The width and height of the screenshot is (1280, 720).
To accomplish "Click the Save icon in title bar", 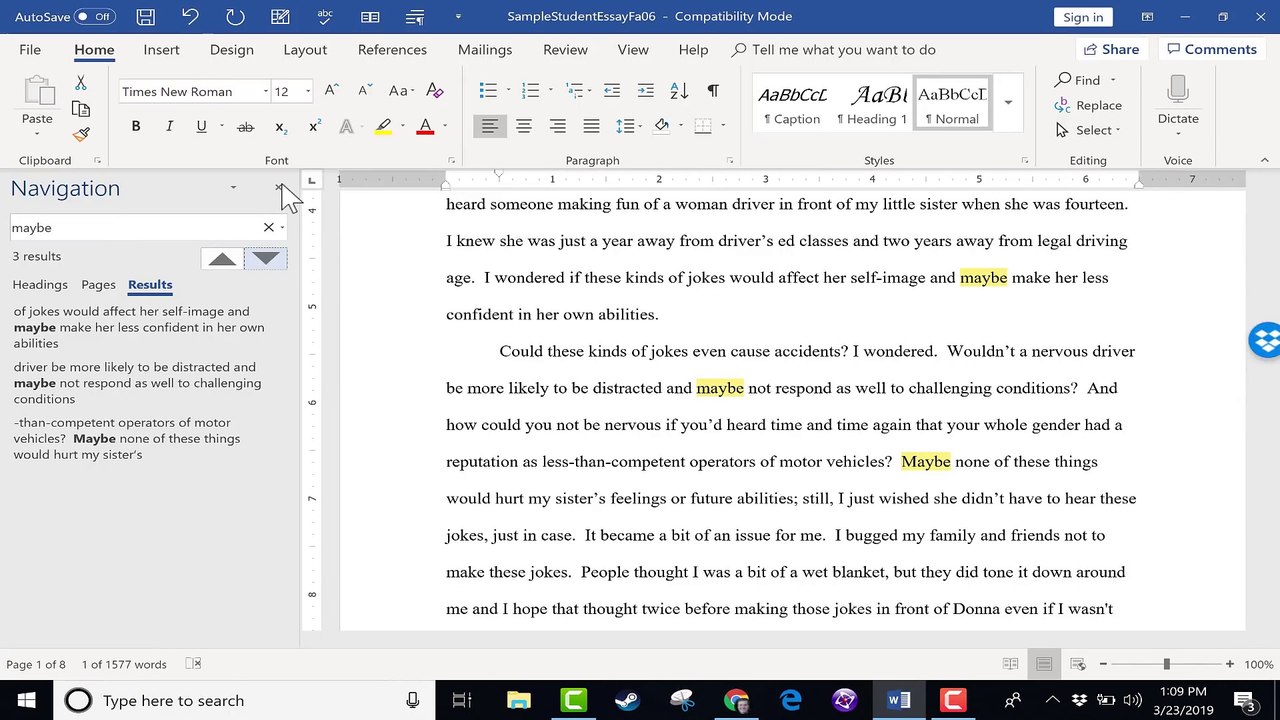I will point(145,17).
